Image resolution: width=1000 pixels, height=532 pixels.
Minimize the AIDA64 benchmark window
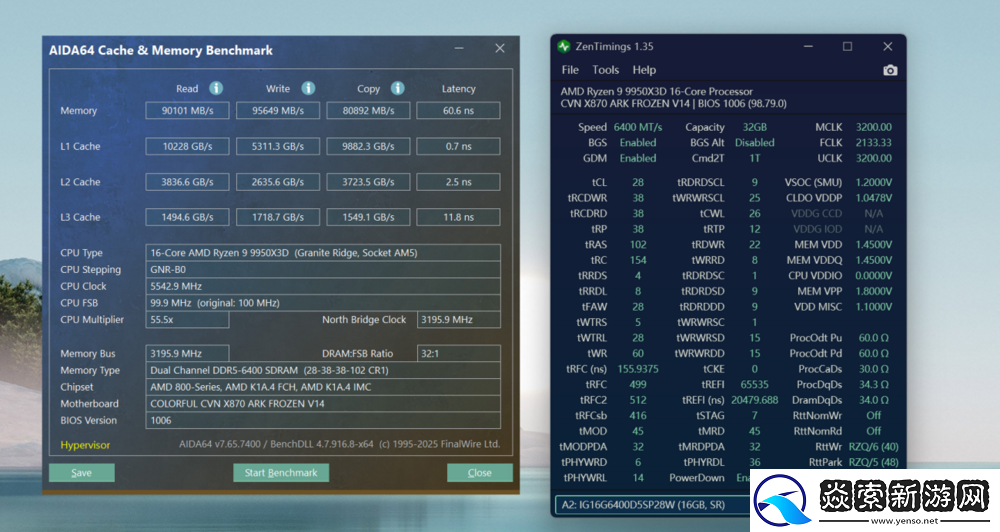pyautogui.click(x=458, y=48)
